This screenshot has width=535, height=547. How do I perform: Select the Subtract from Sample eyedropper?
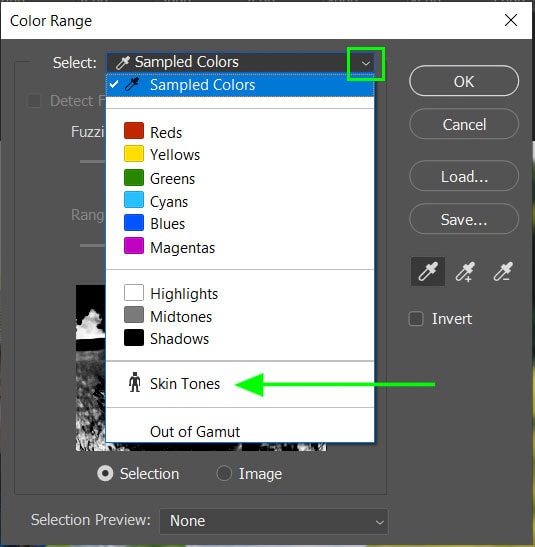point(503,271)
